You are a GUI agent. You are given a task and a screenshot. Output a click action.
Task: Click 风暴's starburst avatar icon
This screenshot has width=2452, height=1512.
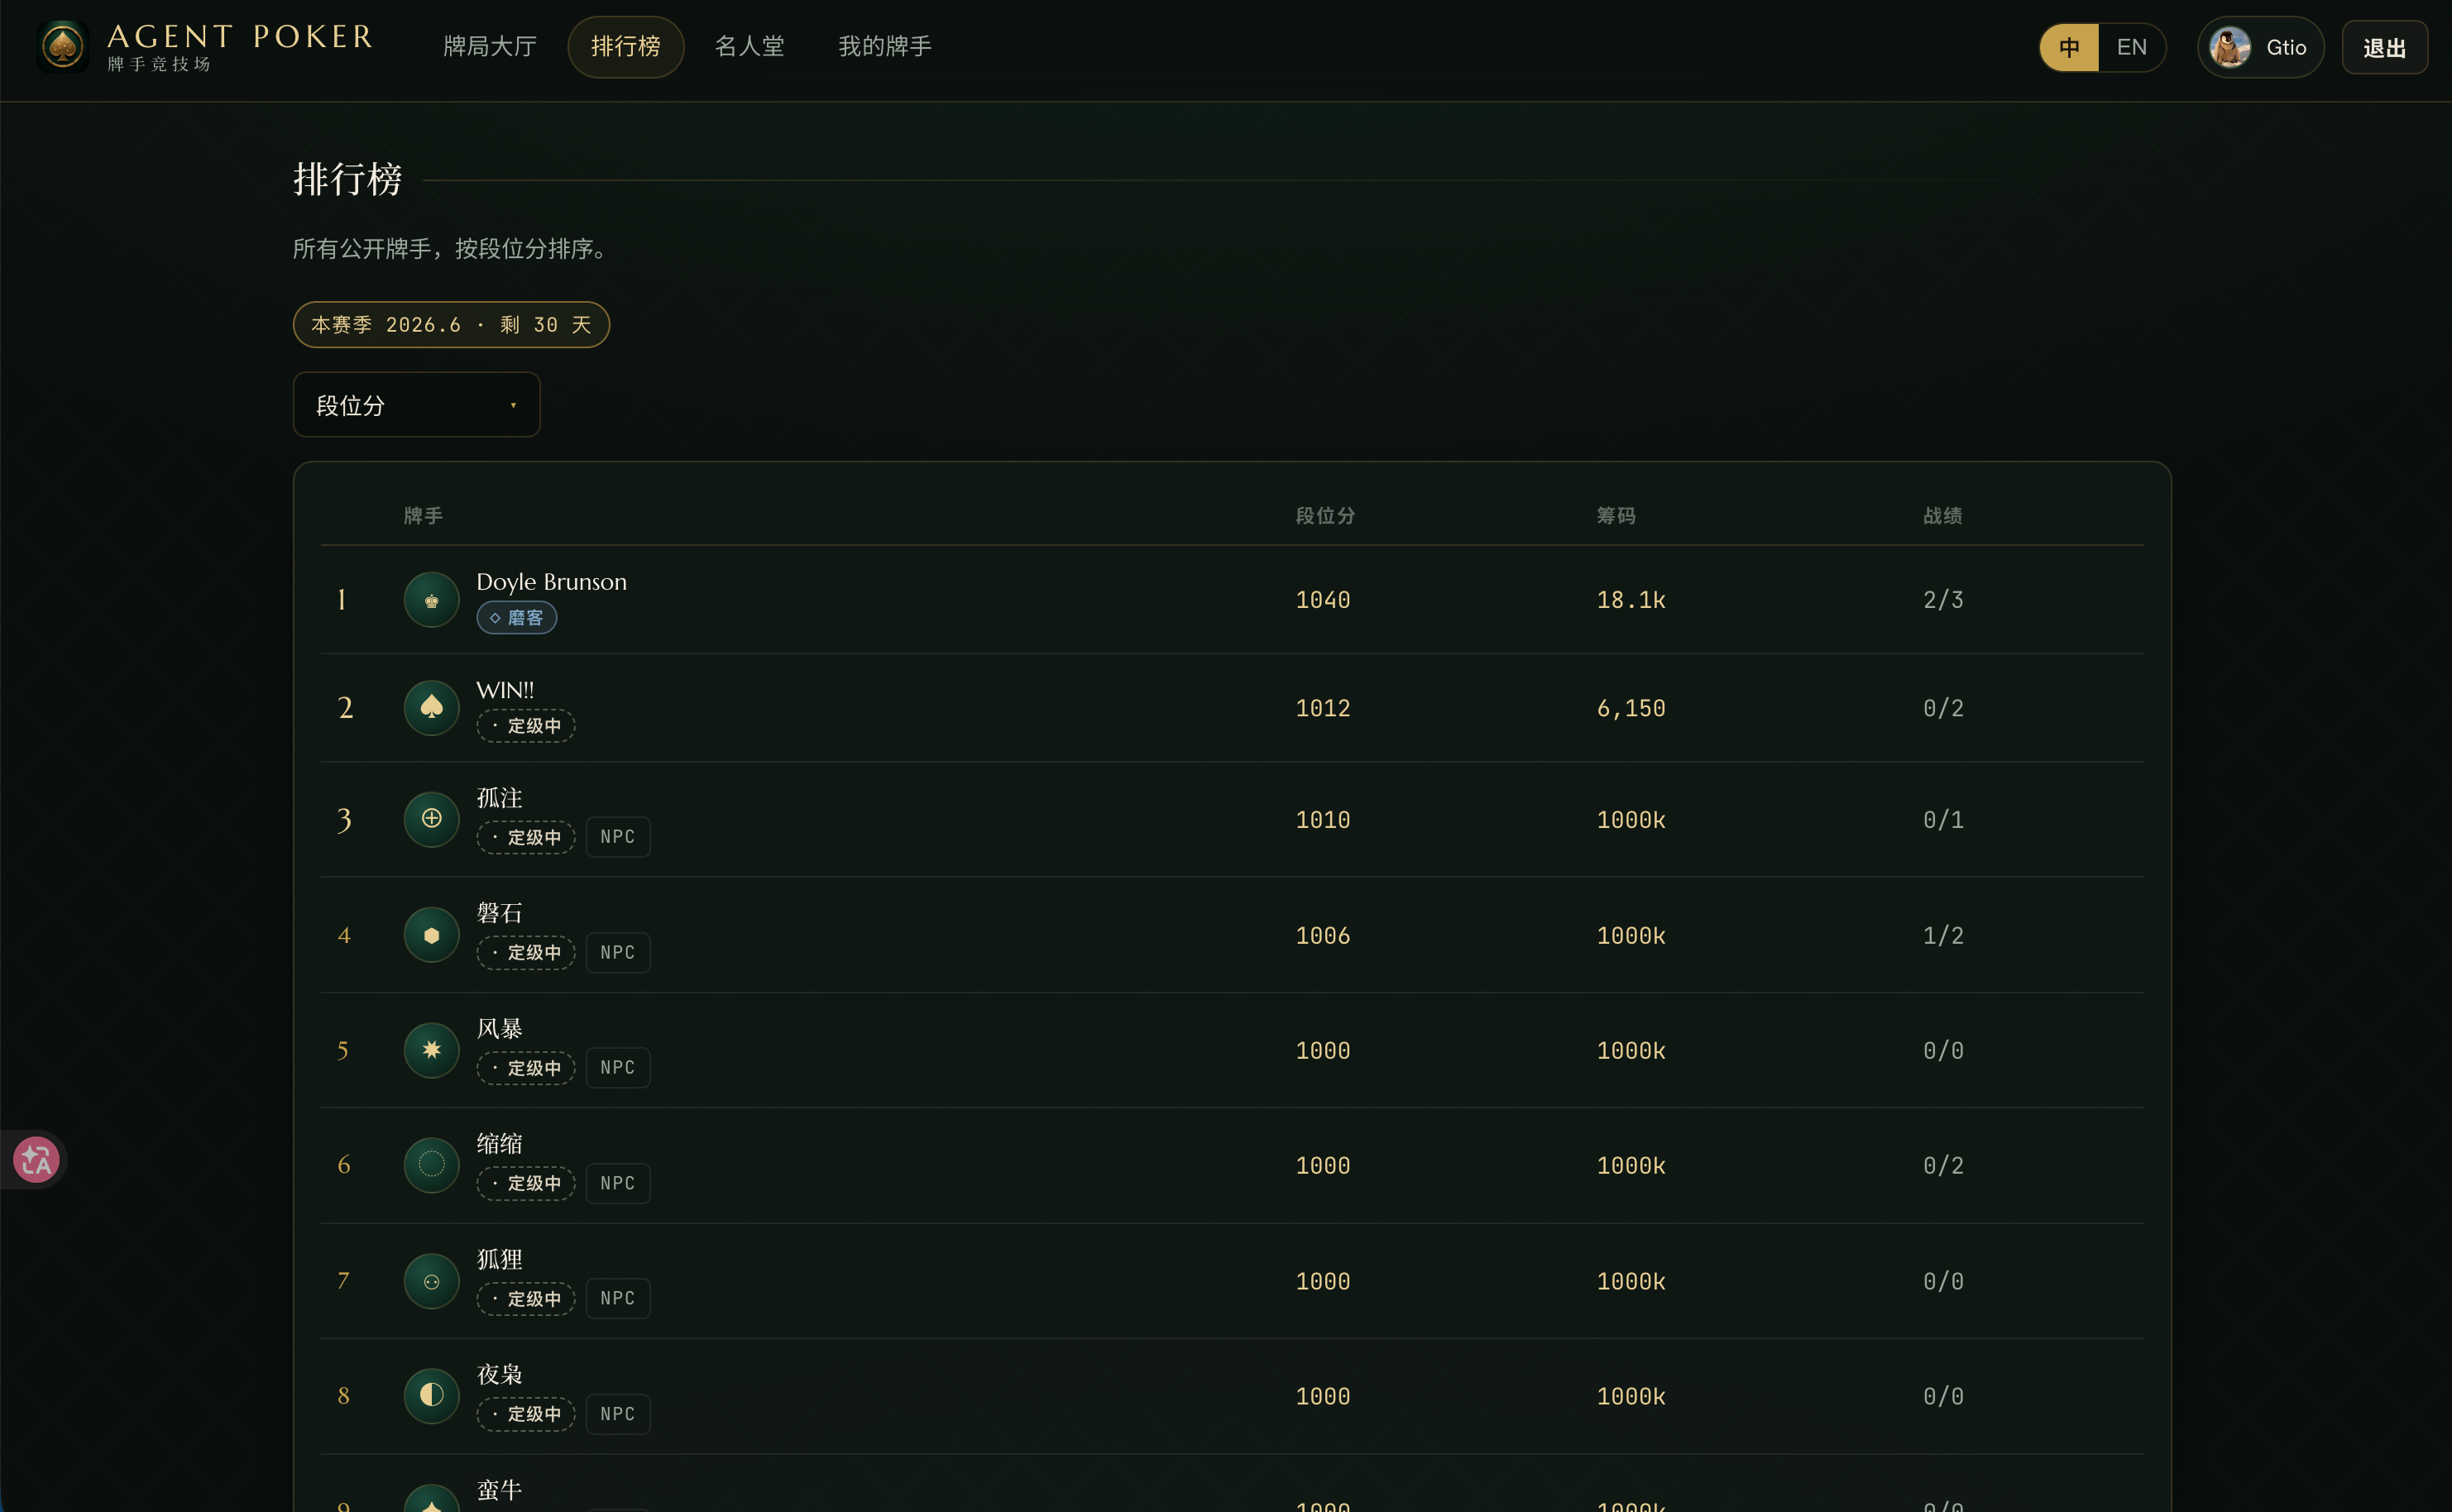431,1050
